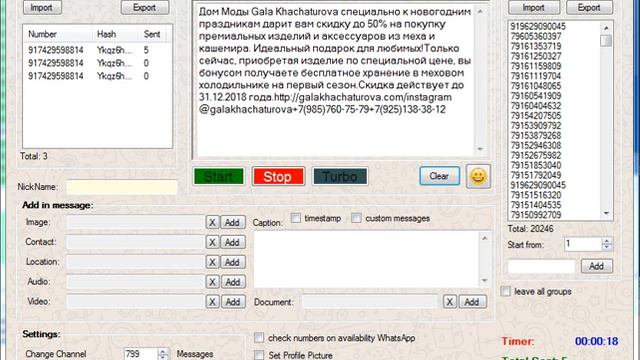Focus the NickName input field
Image resolution: width=640 pixels, height=360 pixels.
pyautogui.click(x=122, y=187)
